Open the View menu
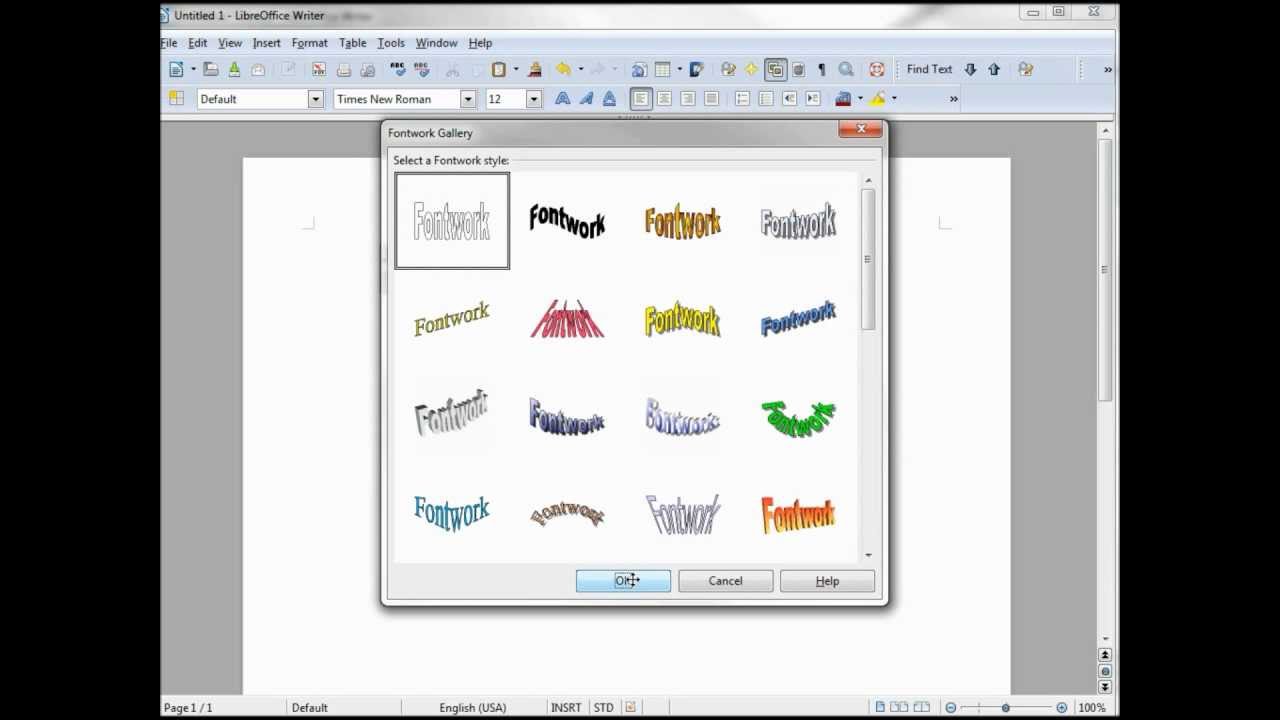The width and height of the screenshot is (1280, 720). [230, 43]
